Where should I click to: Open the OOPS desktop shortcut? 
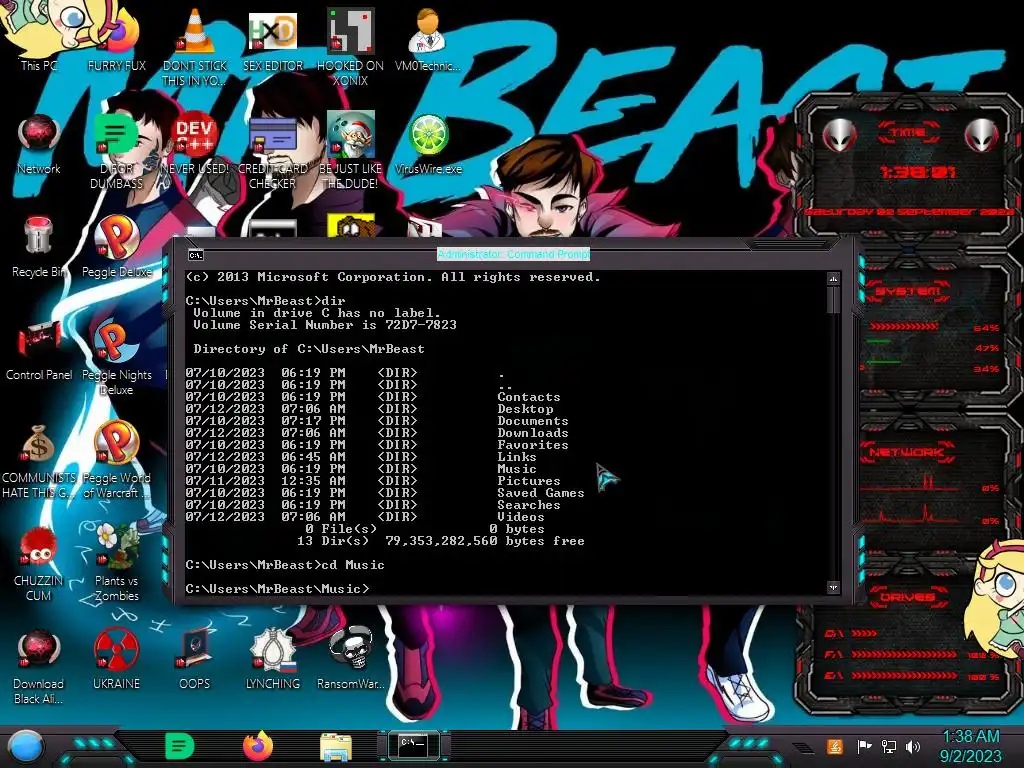tap(195, 660)
